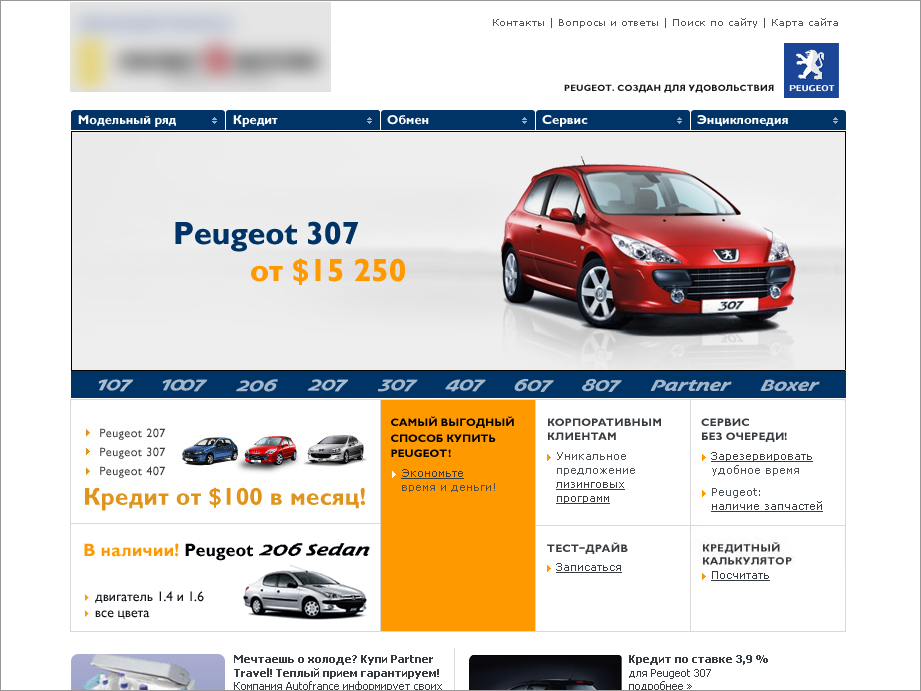Click the arrow bullet before Peugeot 307

pyautogui.click(x=88, y=452)
